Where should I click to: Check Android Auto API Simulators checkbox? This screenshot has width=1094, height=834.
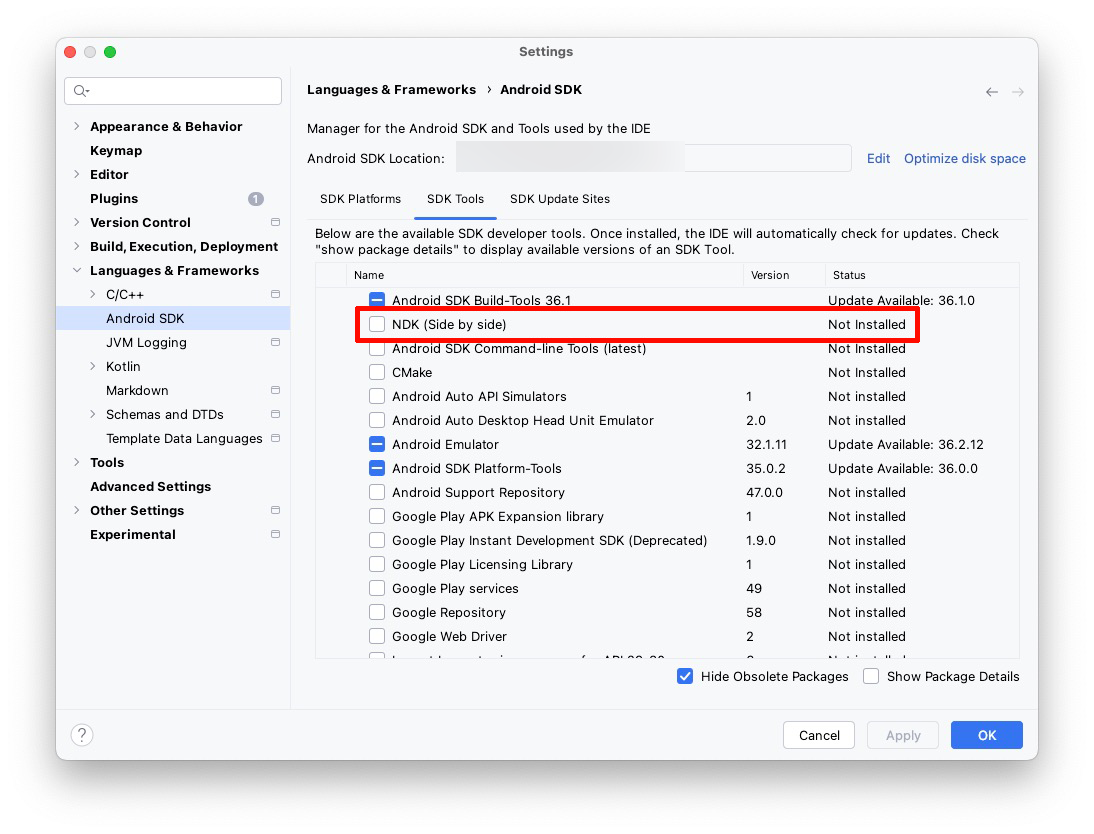point(377,396)
